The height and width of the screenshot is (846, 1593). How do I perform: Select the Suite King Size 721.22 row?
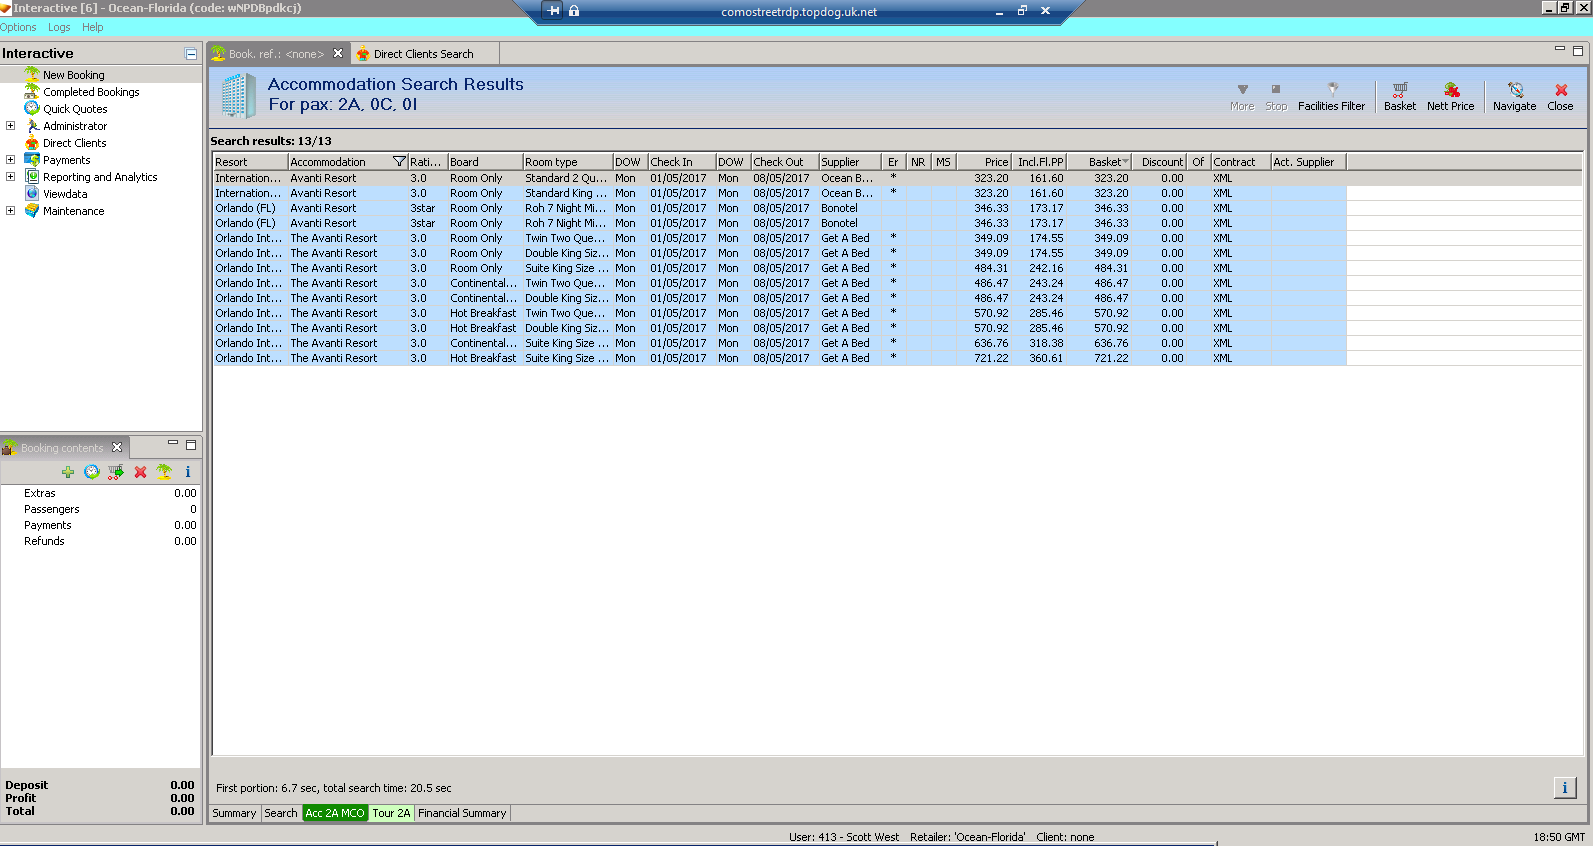tap(779, 358)
